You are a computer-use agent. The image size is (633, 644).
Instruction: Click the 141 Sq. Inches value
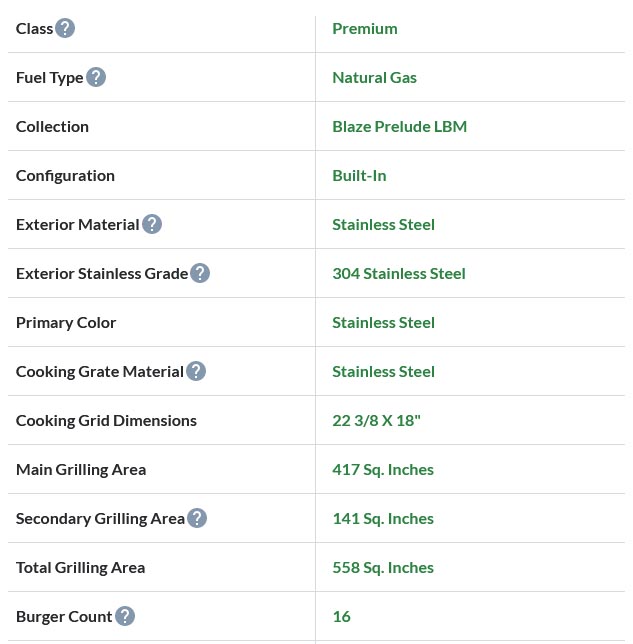tap(383, 518)
